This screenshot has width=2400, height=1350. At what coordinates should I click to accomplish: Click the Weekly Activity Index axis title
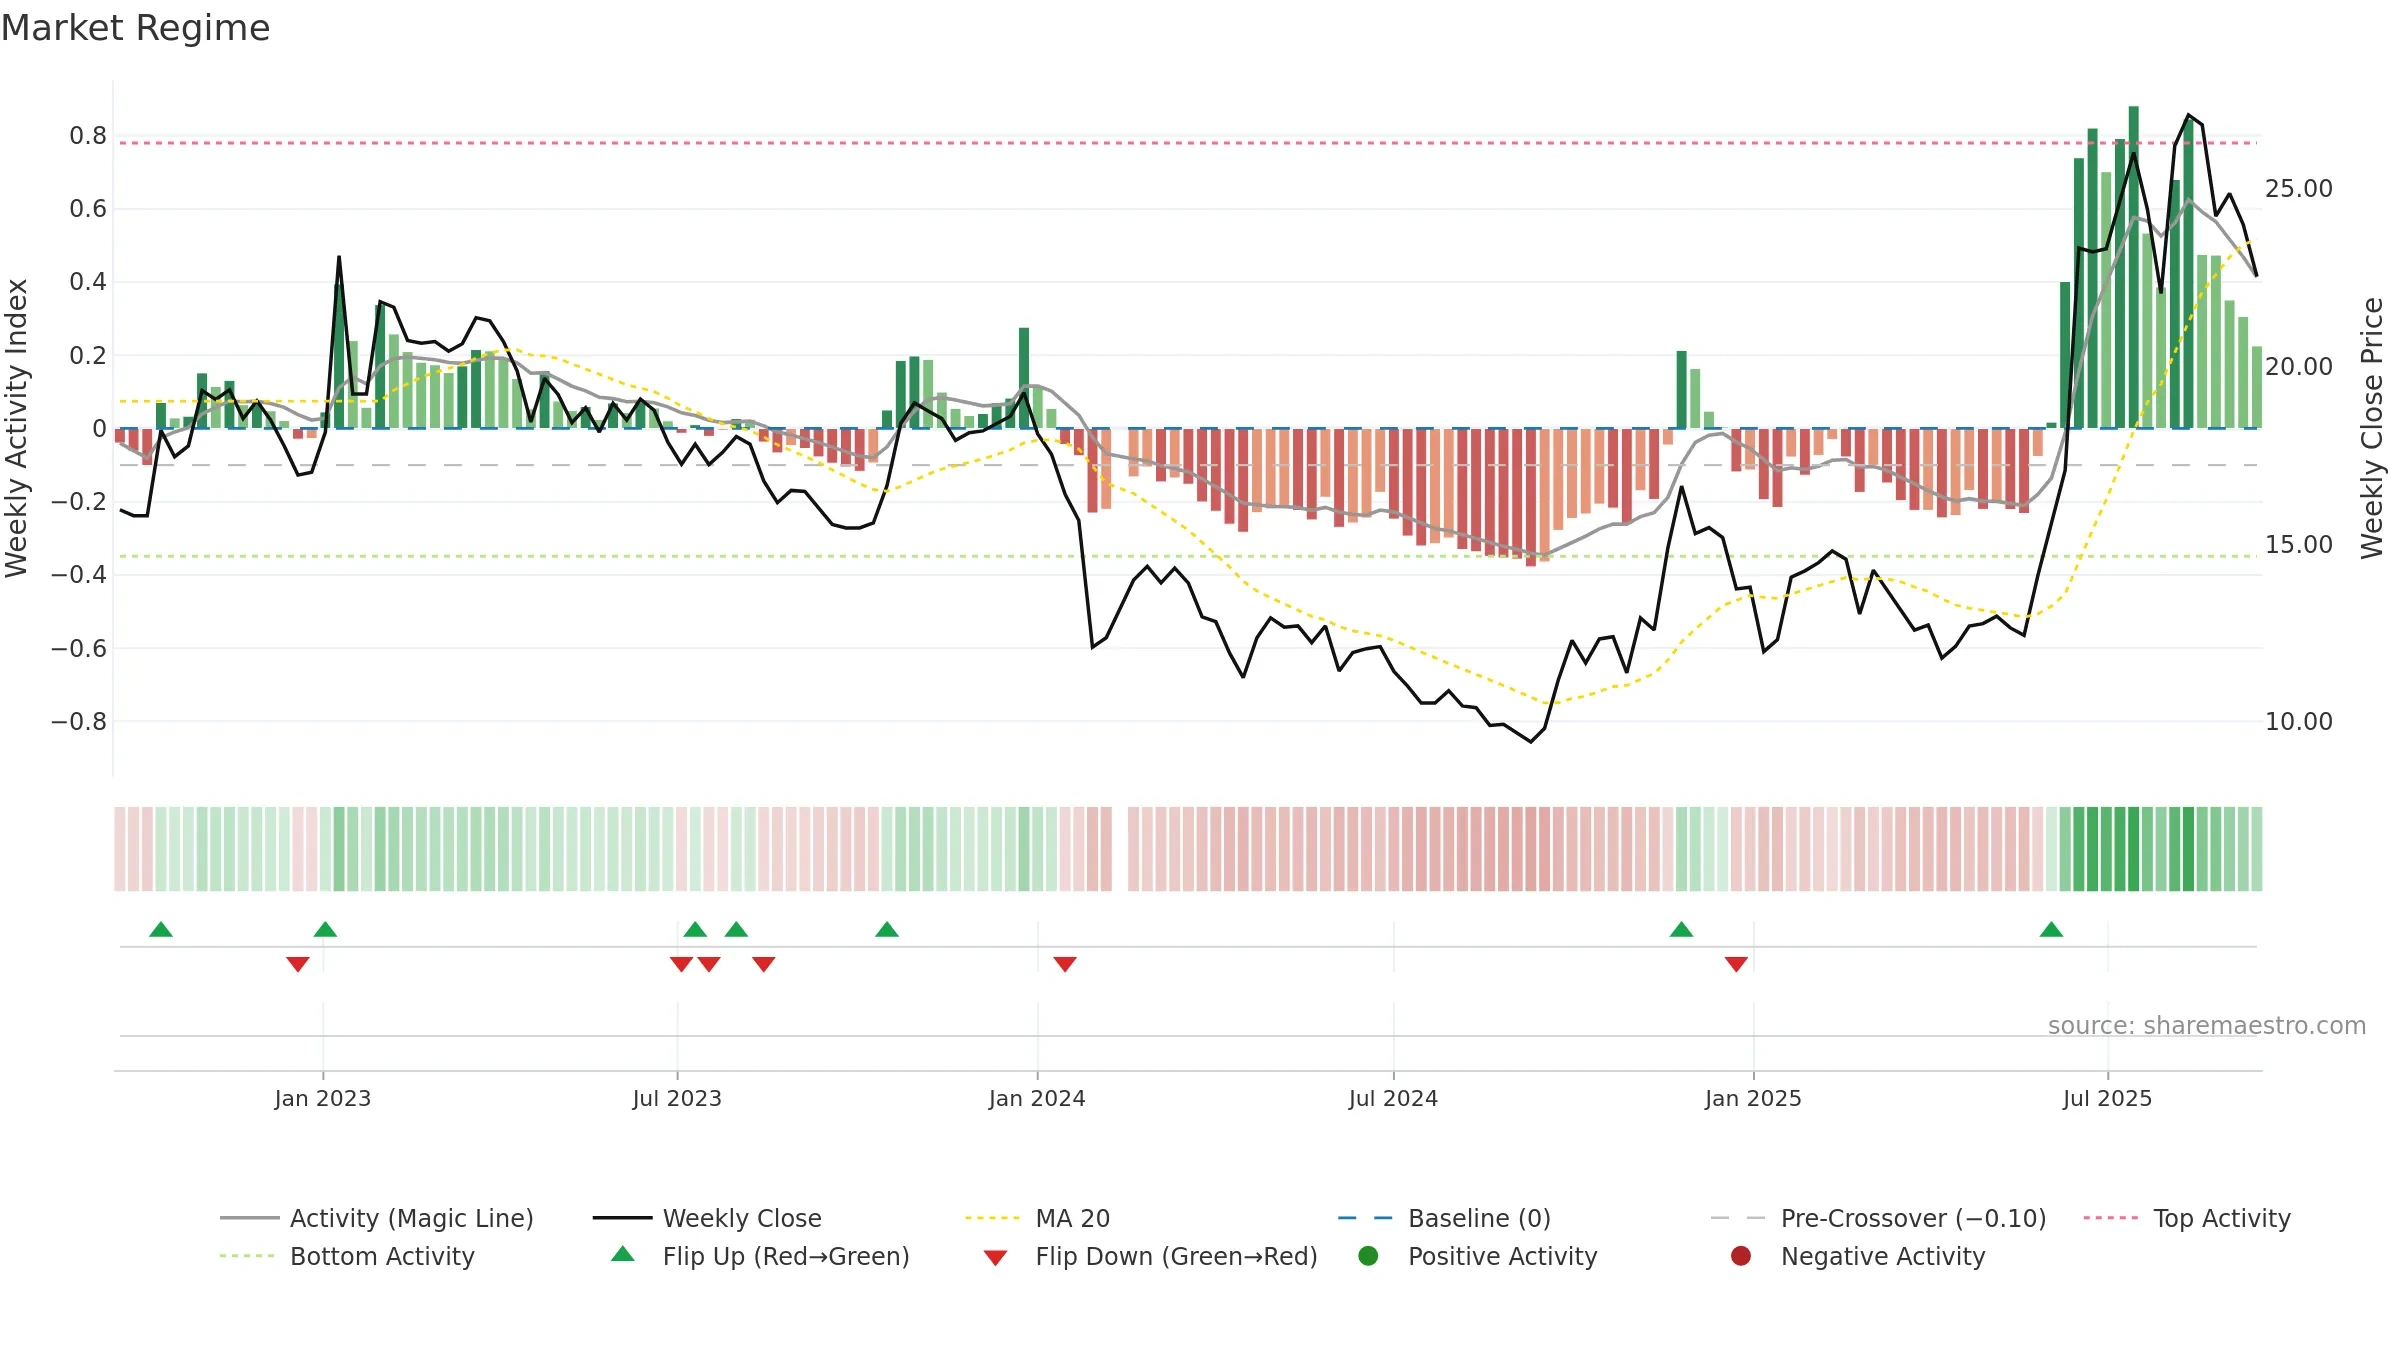pyautogui.click(x=17, y=428)
